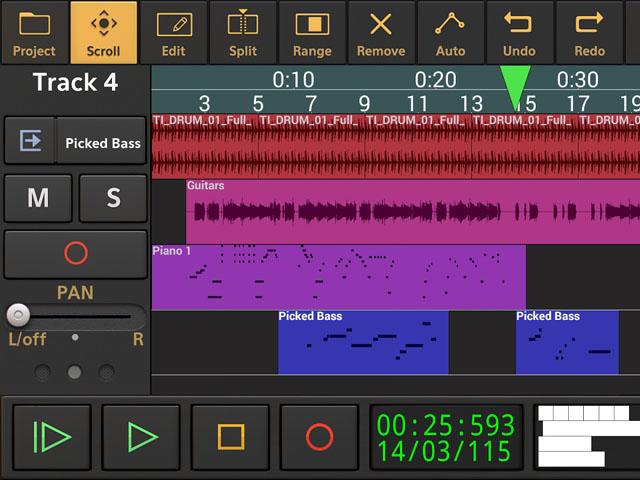The width and height of the screenshot is (640, 480).
Task: Select the Range tool
Action: (x=312, y=33)
